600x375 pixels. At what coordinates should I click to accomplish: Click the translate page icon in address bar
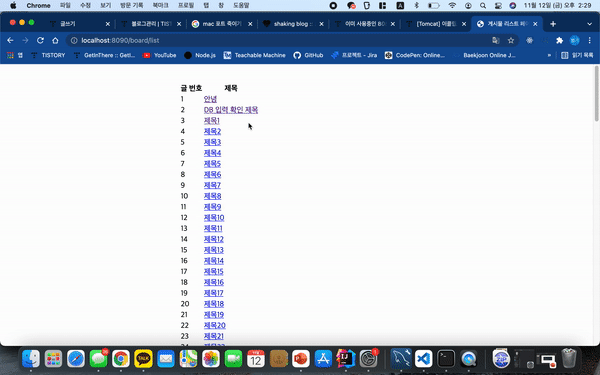click(496, 40)
